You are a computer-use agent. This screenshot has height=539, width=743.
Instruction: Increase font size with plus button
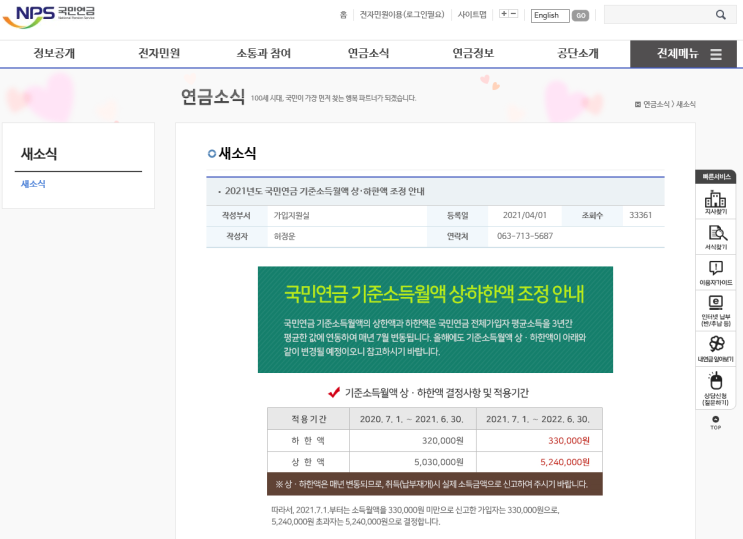coord(504,14)
